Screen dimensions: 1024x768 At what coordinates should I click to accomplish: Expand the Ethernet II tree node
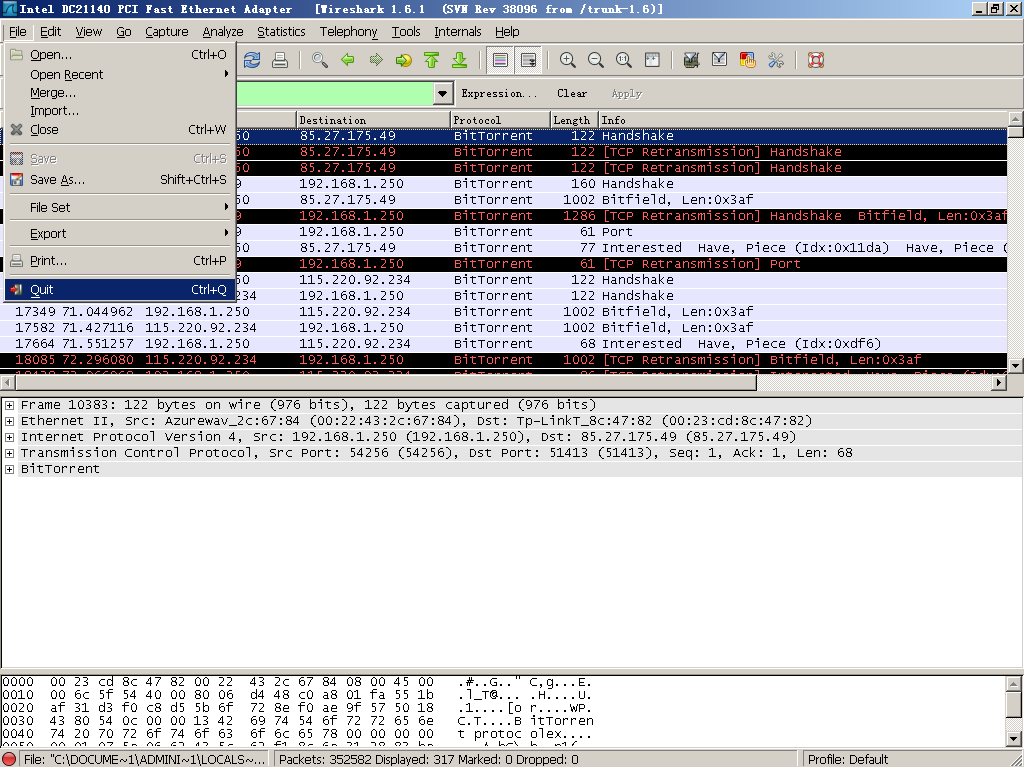tap(10, 421)
